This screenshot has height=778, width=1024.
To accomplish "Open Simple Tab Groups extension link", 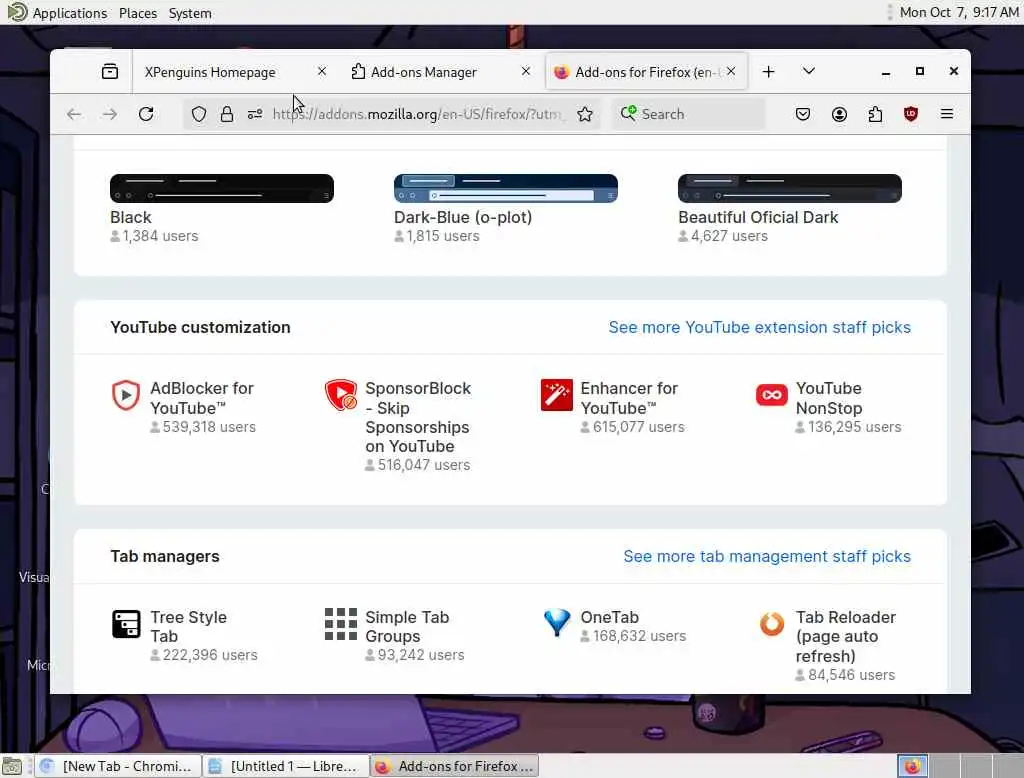I will (x=407, y=626).
